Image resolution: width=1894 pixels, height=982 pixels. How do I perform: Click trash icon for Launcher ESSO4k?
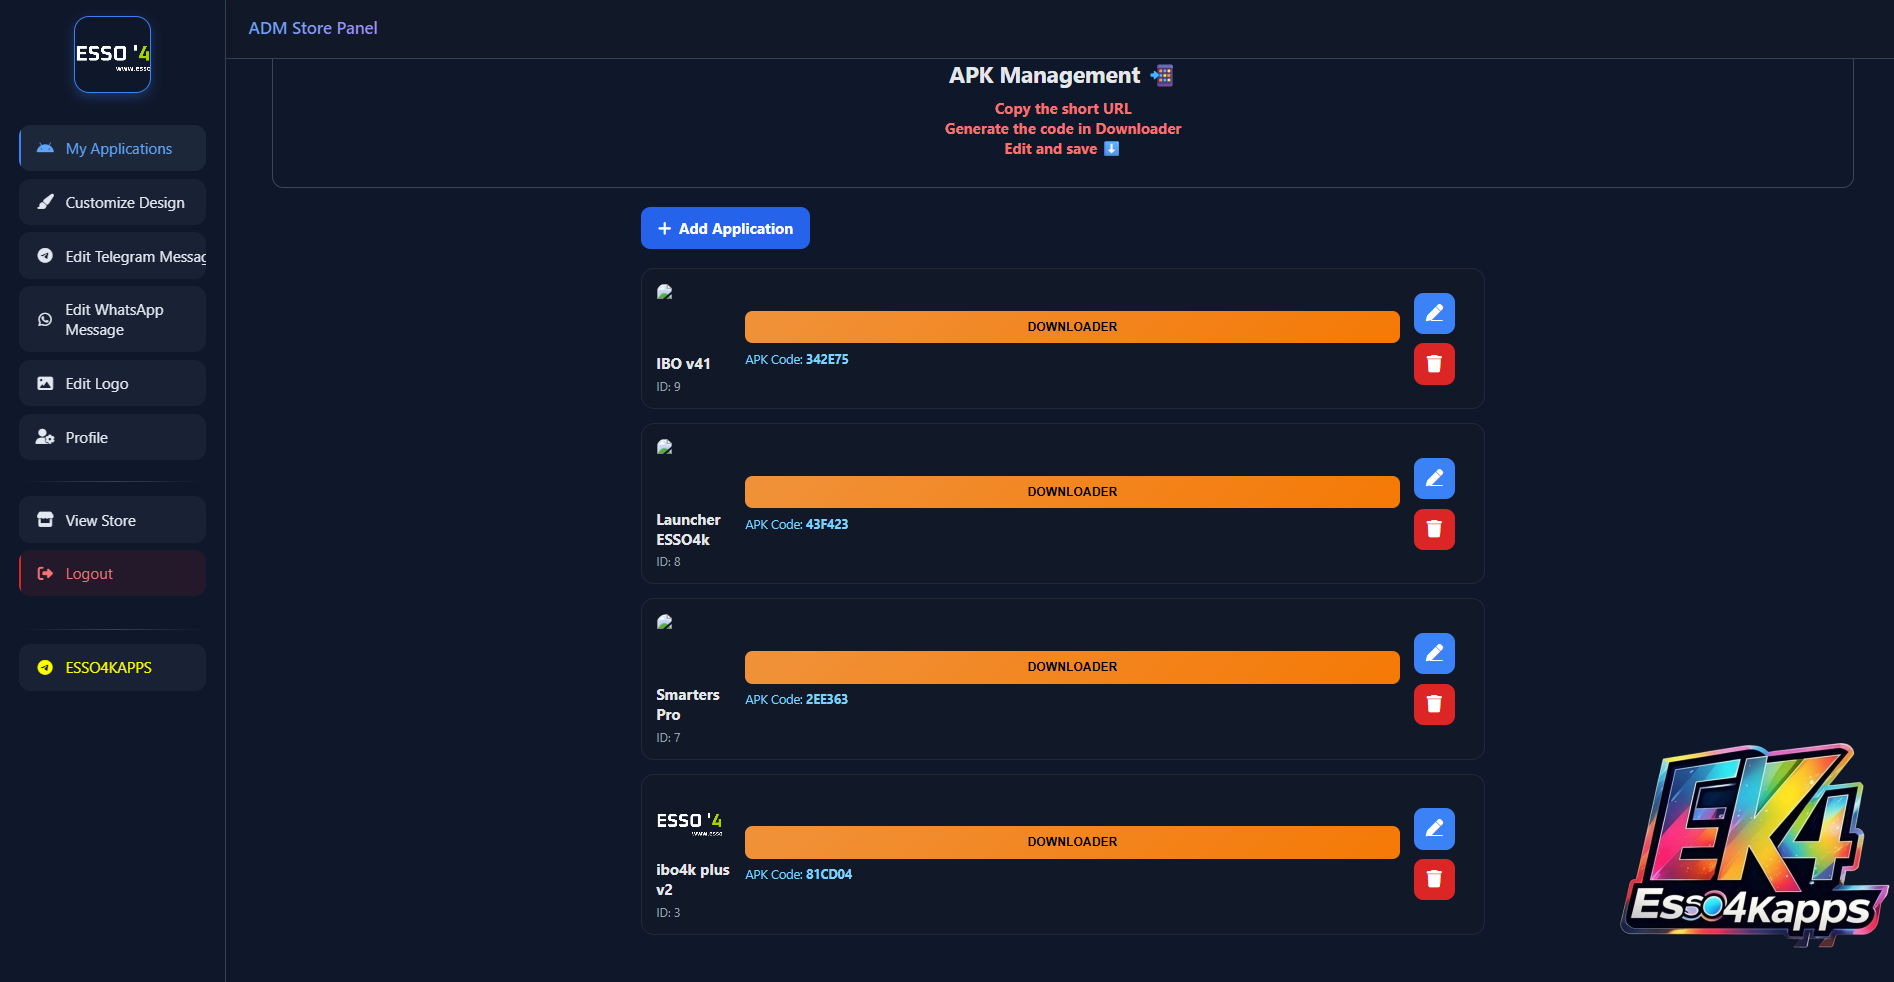pyautogui.click(x=1434, y=529)
